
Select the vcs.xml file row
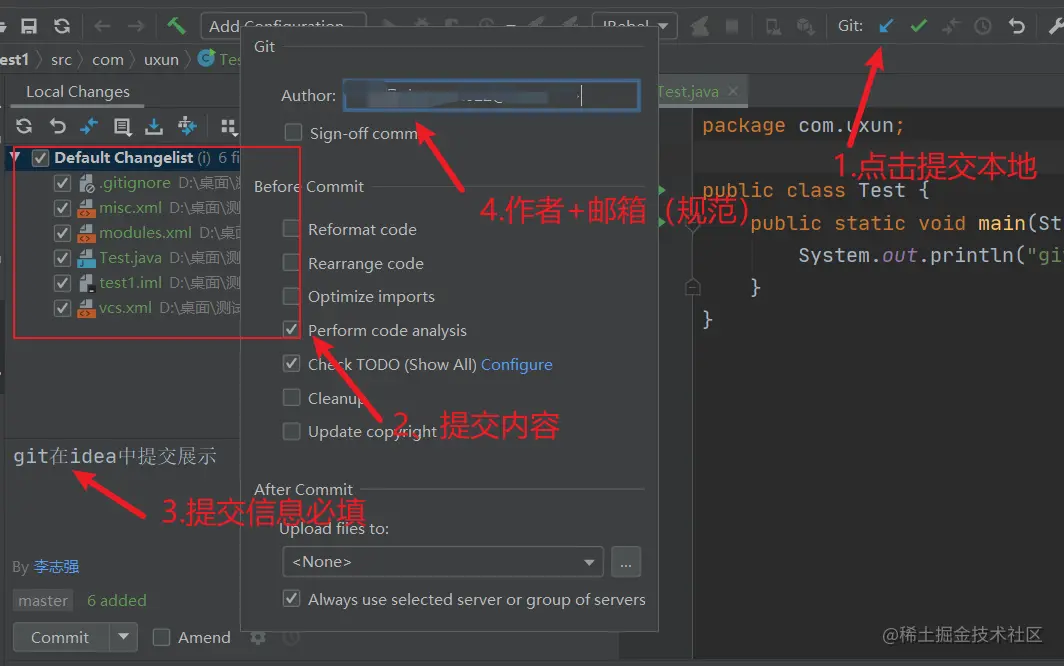point(125,308)
